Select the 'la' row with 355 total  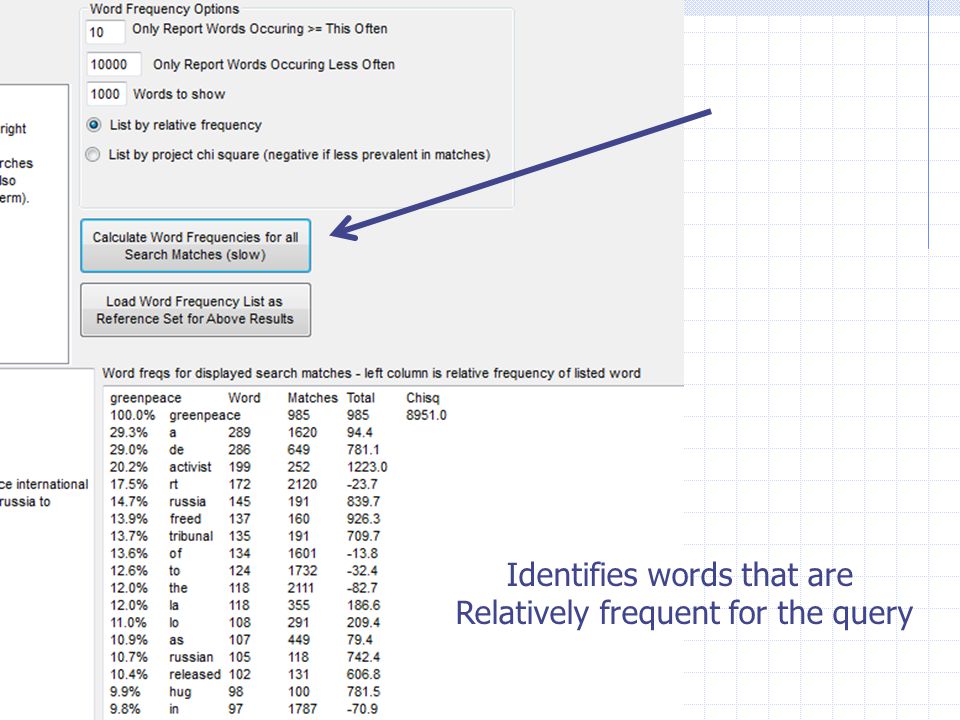click(245, 605)
